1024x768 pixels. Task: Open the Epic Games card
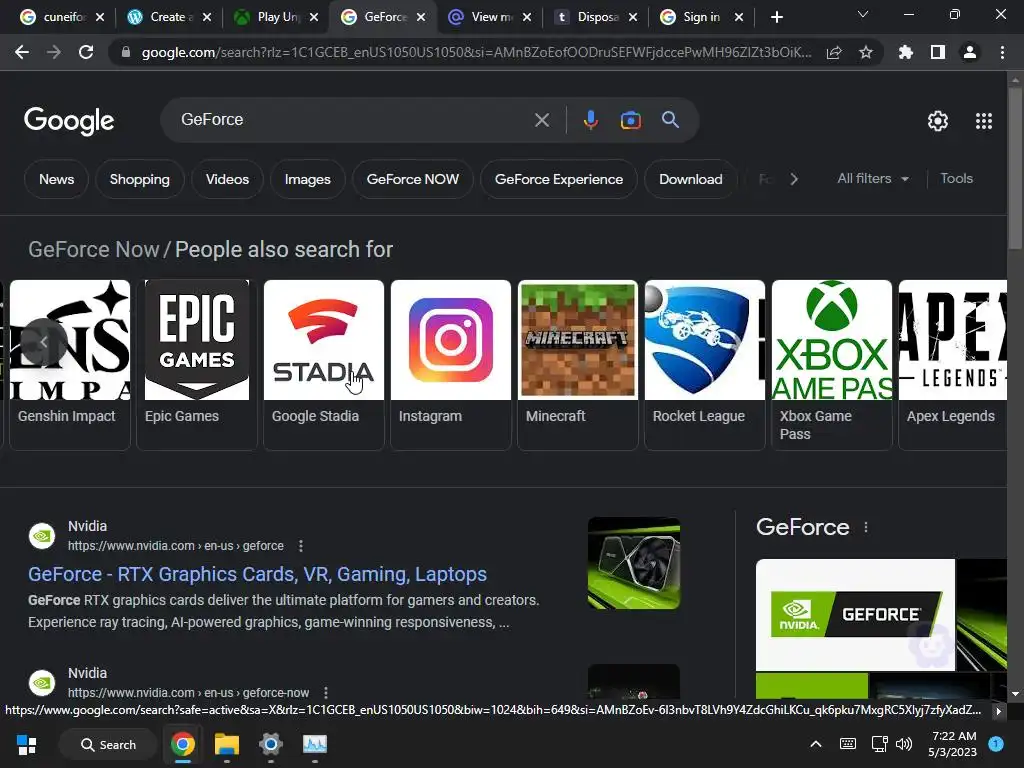coord(197,364)
